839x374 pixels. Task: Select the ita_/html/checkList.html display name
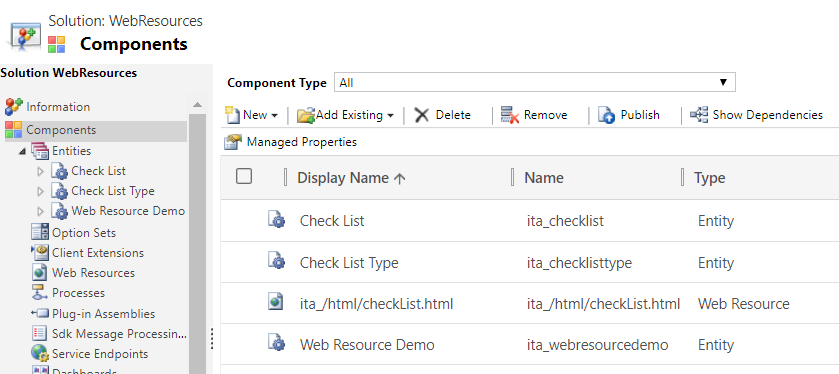click(376, 304)
